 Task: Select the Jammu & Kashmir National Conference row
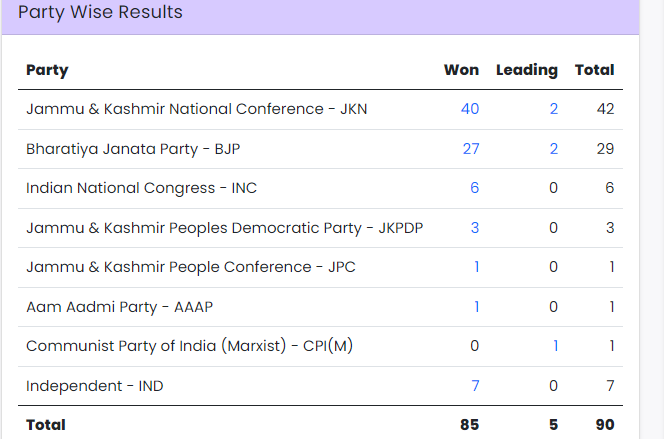tap(320, 109)
